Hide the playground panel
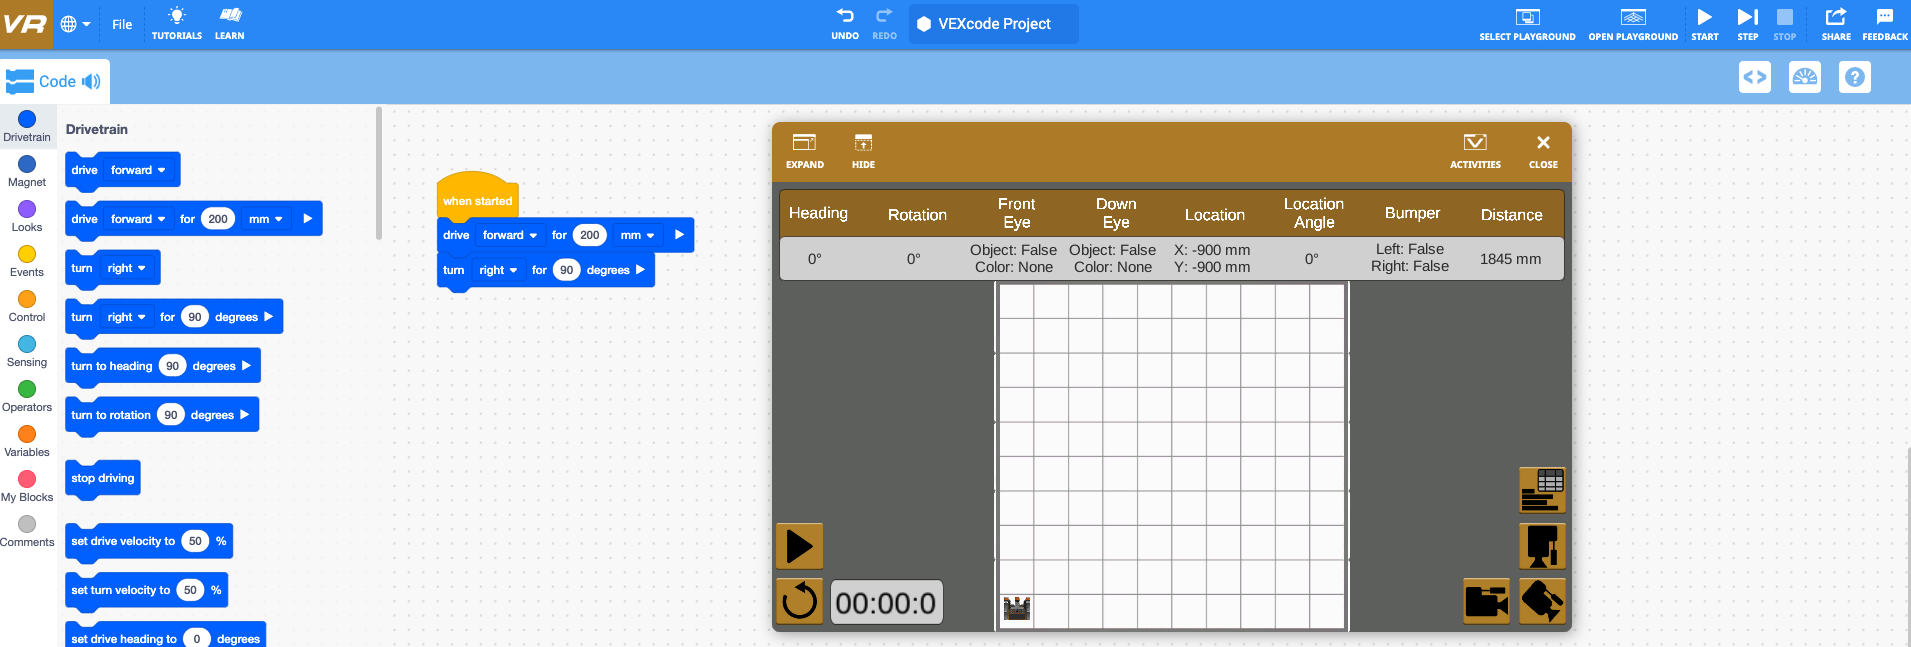1911x647 pixels. click(x=863, y=150)
